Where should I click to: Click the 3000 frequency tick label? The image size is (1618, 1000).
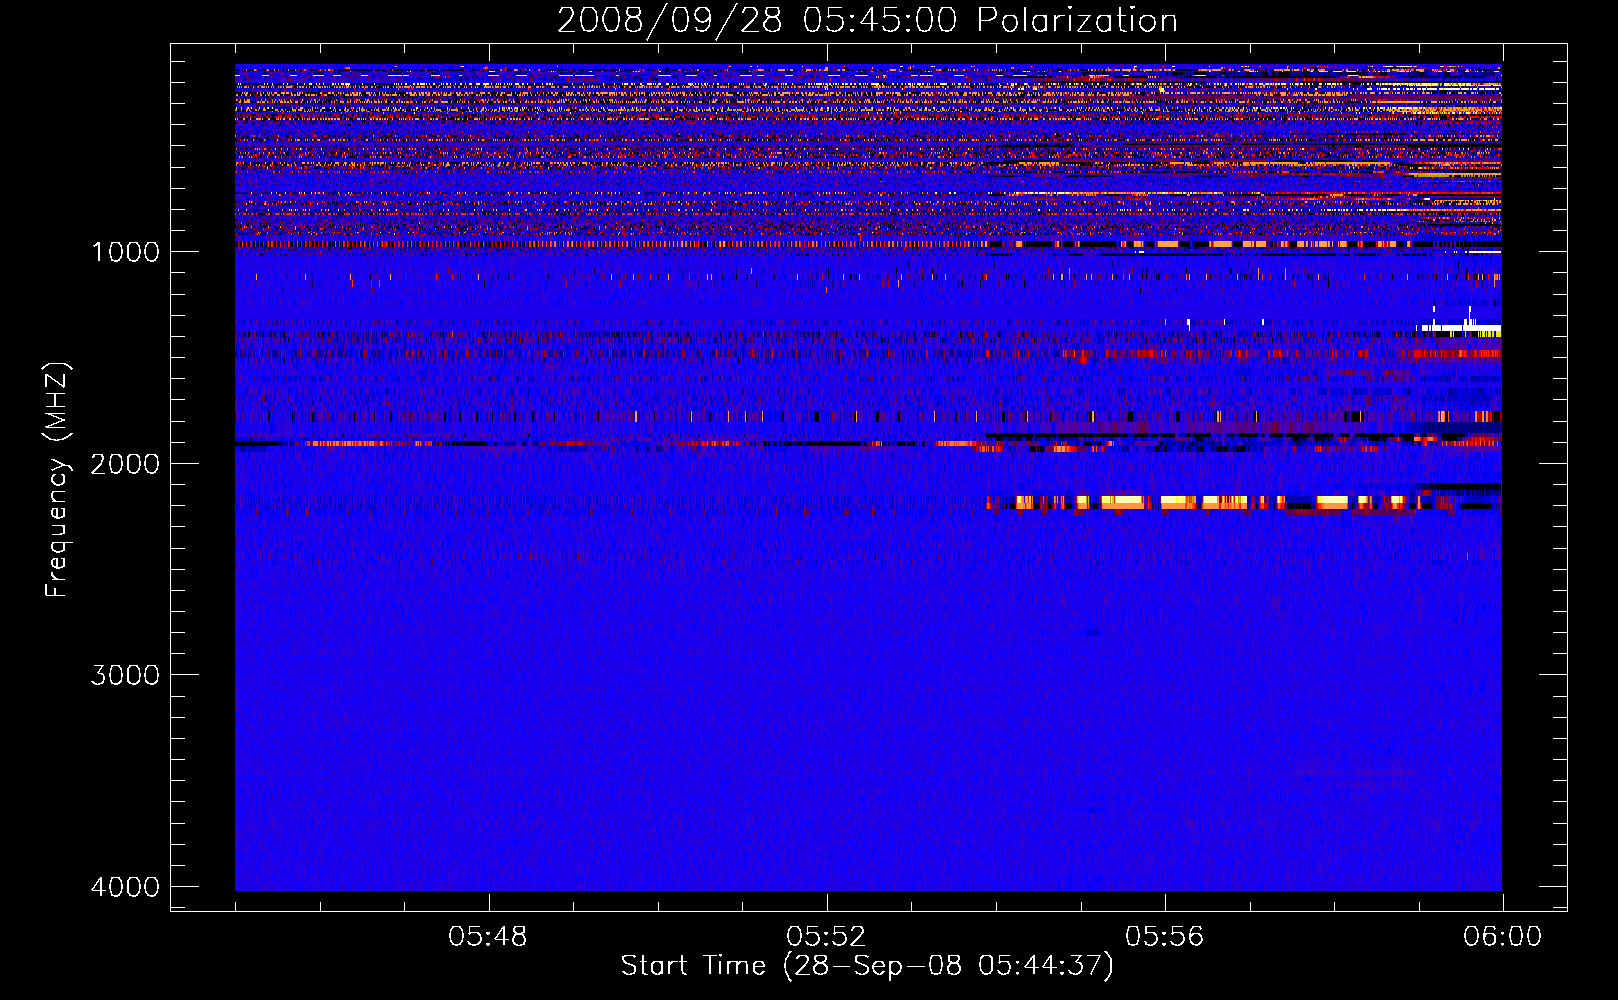pos(125,675)
